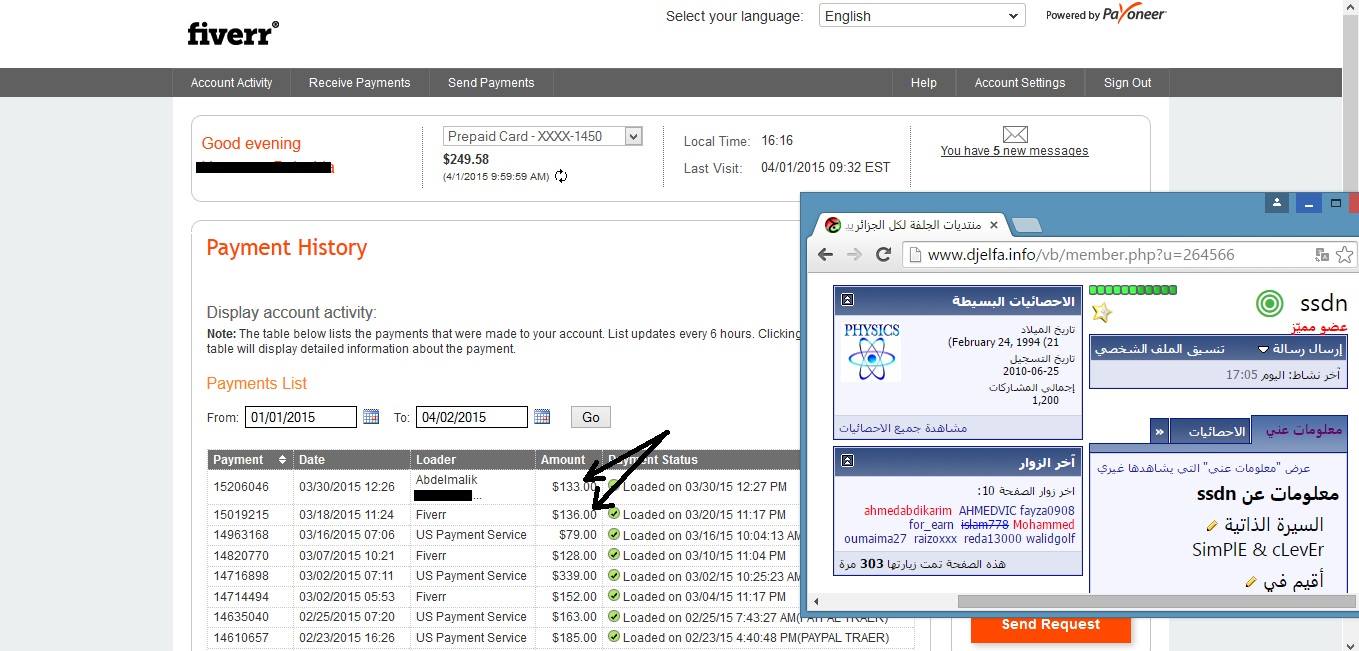Click the green check icon for payment 14714494
Image resolution: width=1359 pixels, height=651 pixels.
pos(613,596)
